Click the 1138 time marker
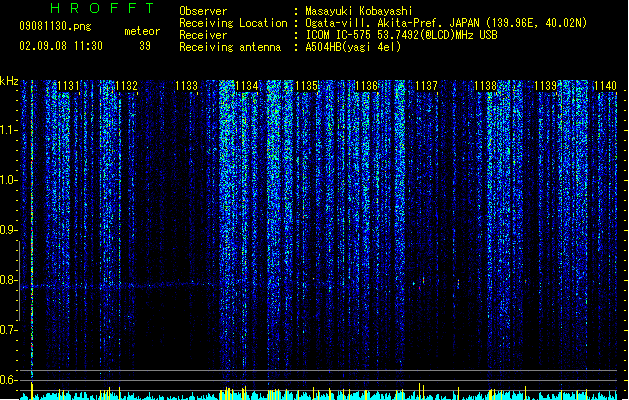 tap(486, 86)
